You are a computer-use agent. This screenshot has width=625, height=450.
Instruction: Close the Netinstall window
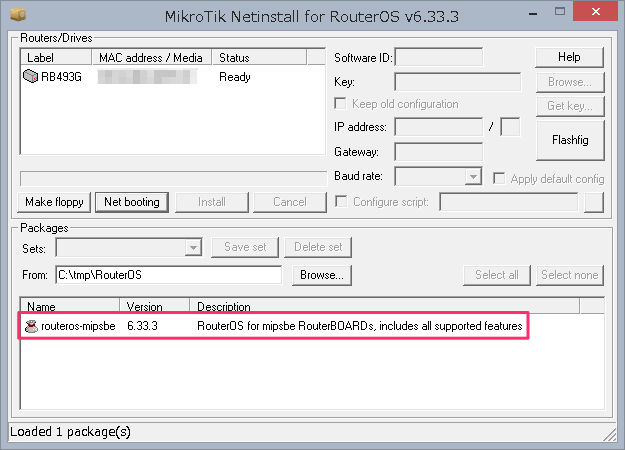tap(596, 12)
